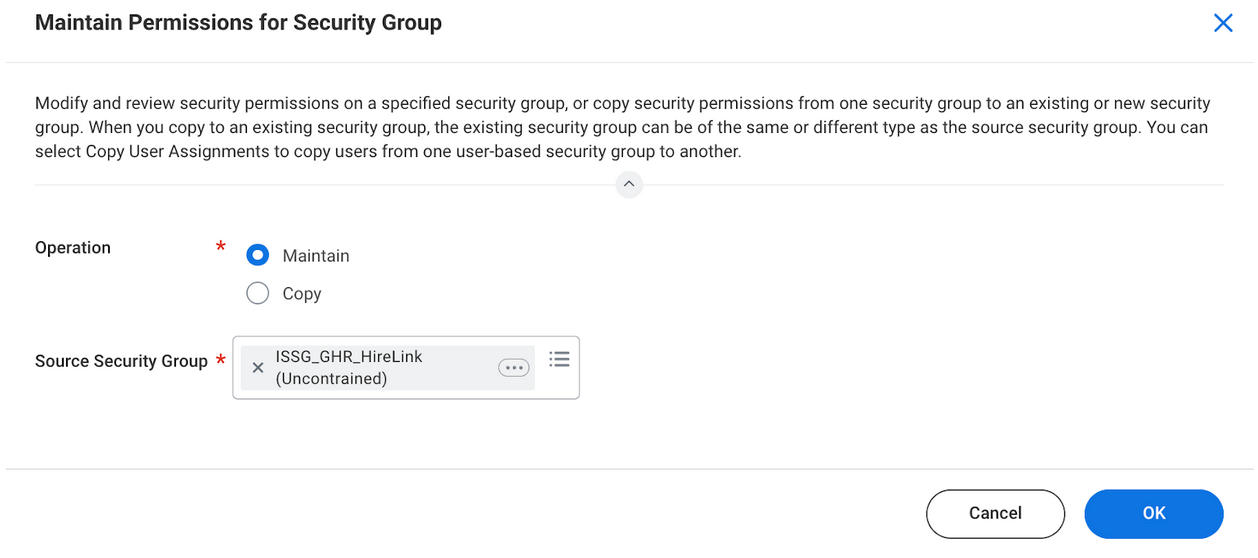Click the red asterisk beside Source Security Group
This screenshot has height=558, width=1258.
[x=220, y=360]
